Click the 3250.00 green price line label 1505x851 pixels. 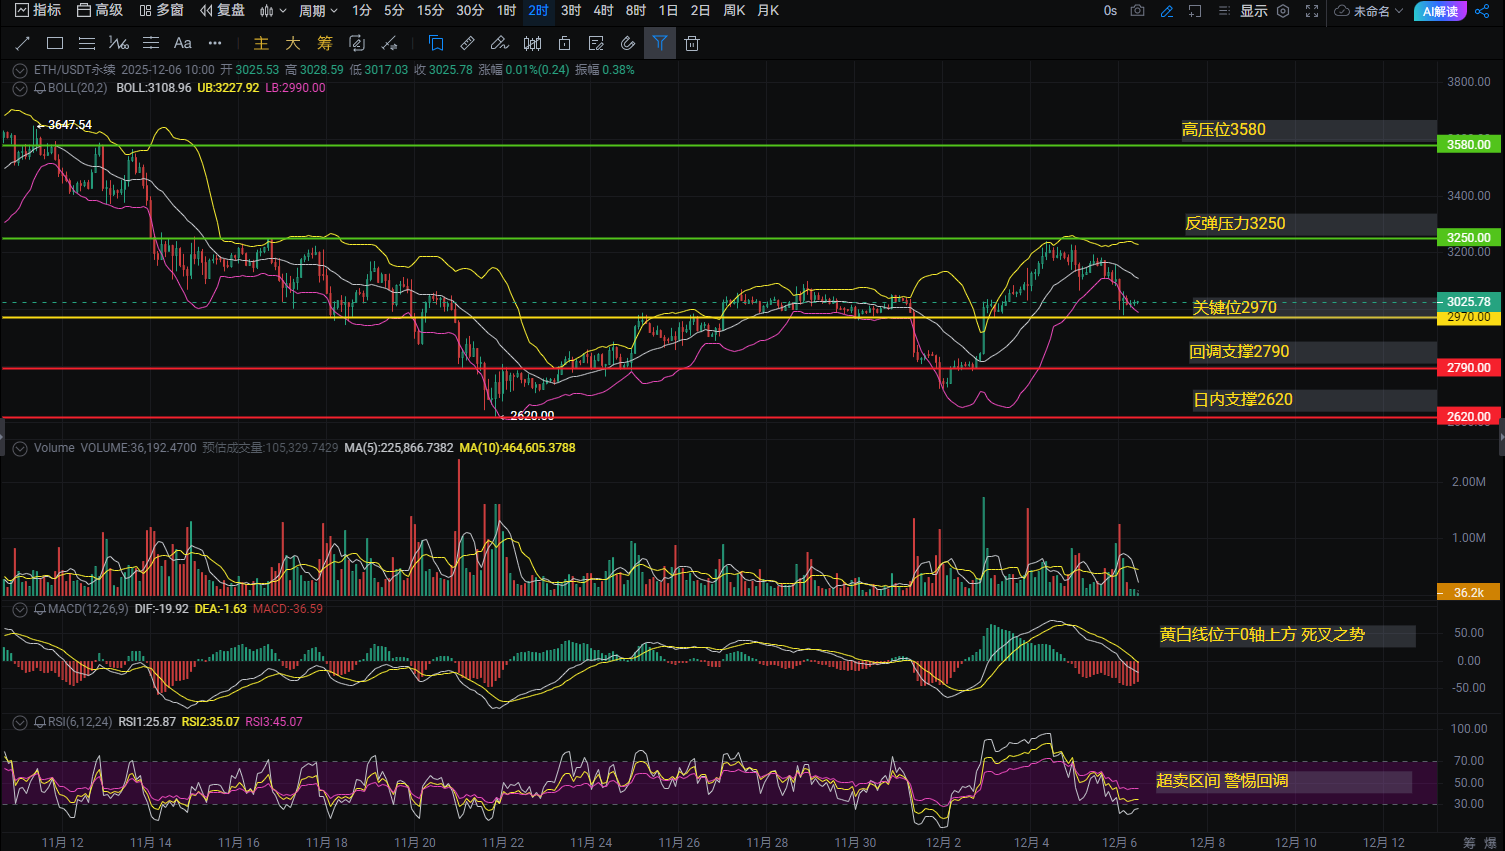[x=1468, y=238]
